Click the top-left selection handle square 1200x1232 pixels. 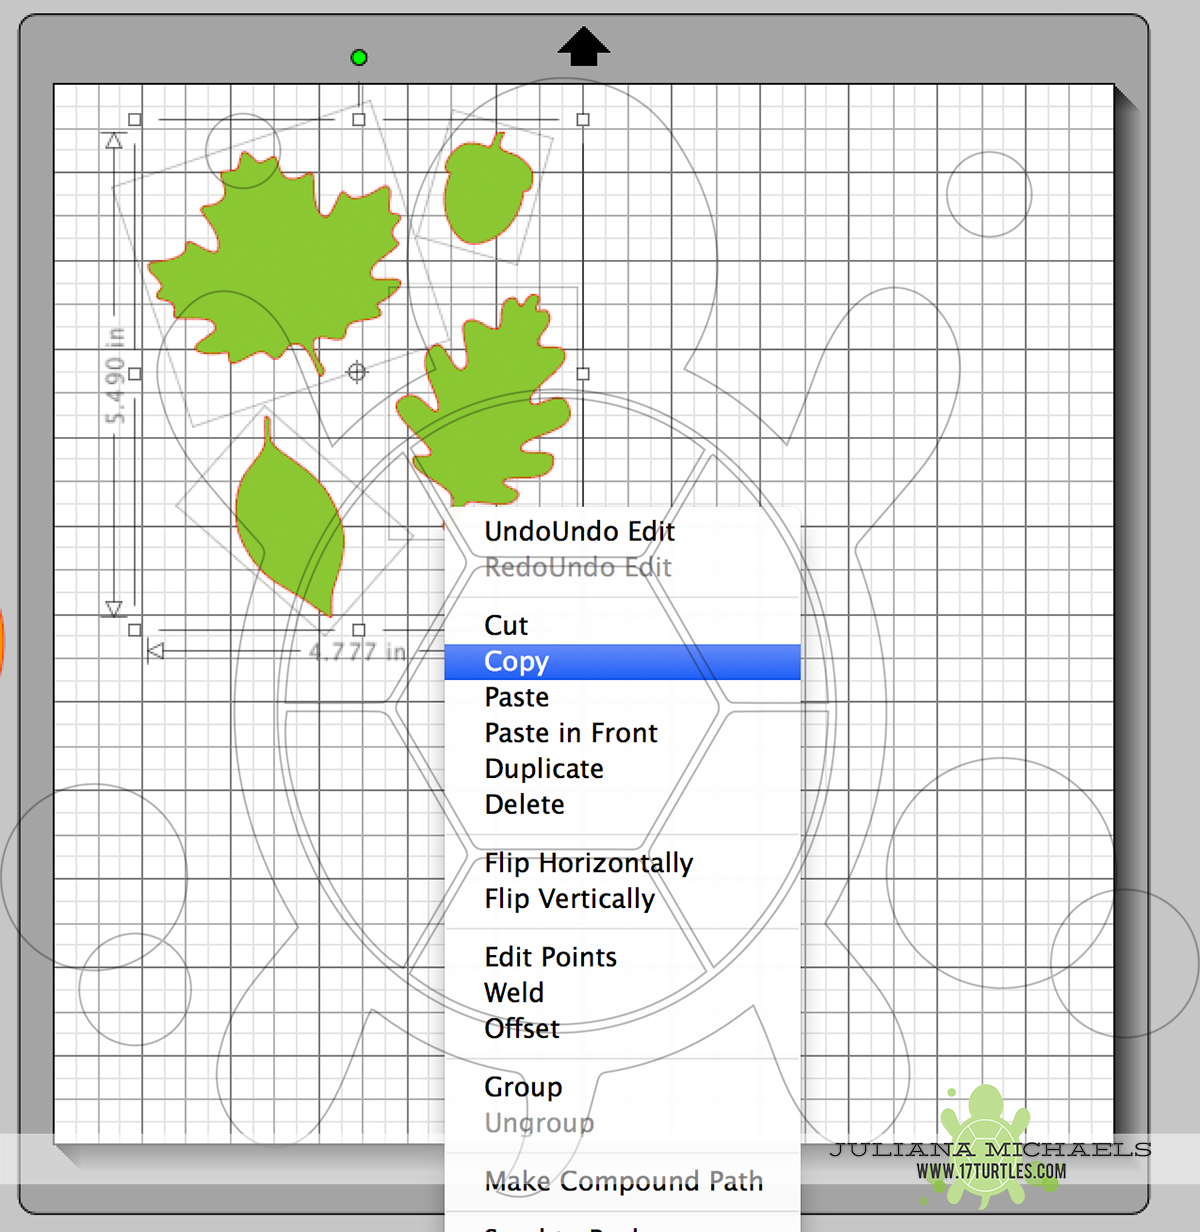click(133, 118)
